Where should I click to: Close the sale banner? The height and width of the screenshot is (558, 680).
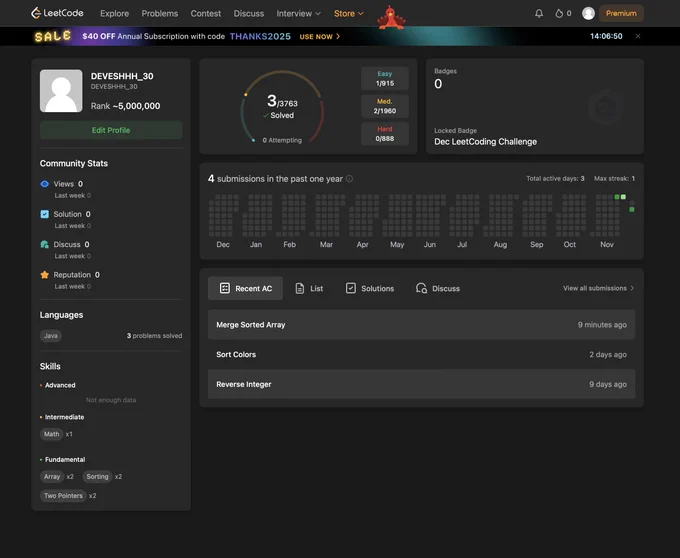(x=638, y=36)
